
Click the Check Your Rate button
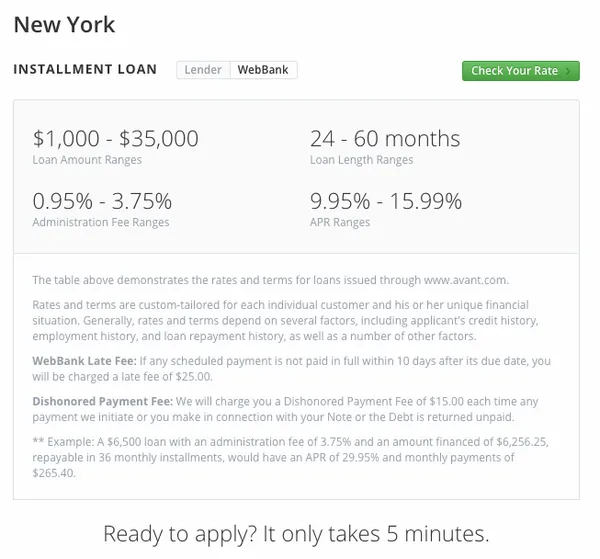520,71
